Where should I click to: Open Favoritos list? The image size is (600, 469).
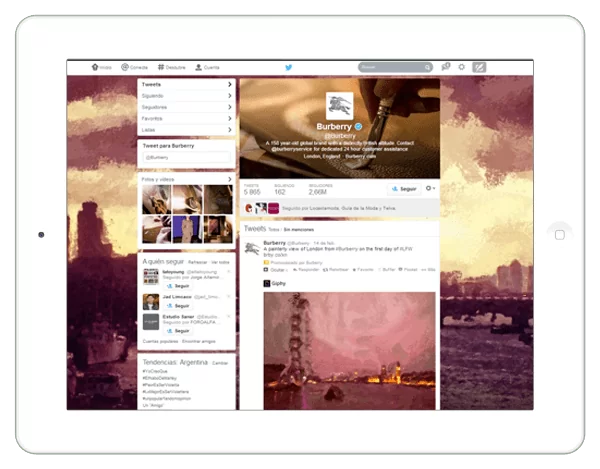(186, 119)
